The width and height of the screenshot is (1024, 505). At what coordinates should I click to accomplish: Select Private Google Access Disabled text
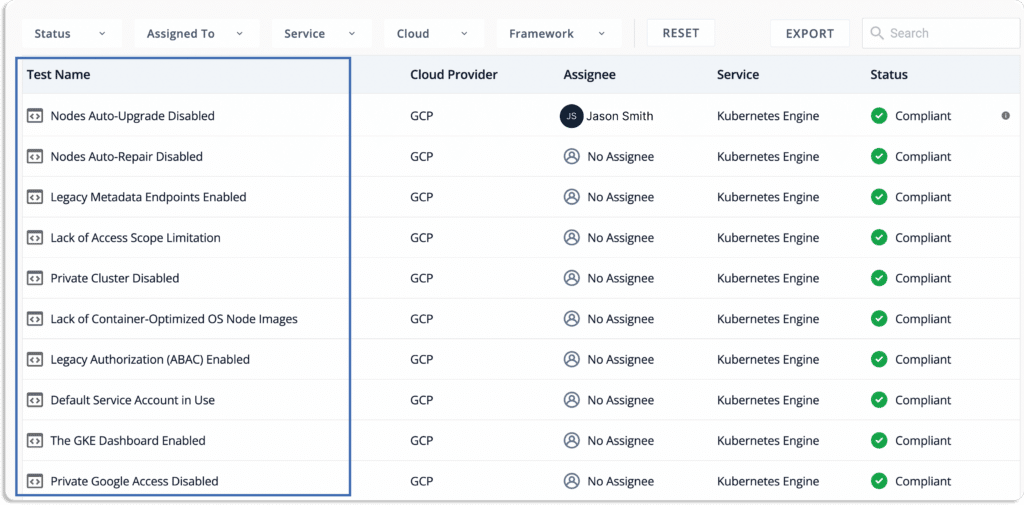pyautogui.click(x=135, y=481)
